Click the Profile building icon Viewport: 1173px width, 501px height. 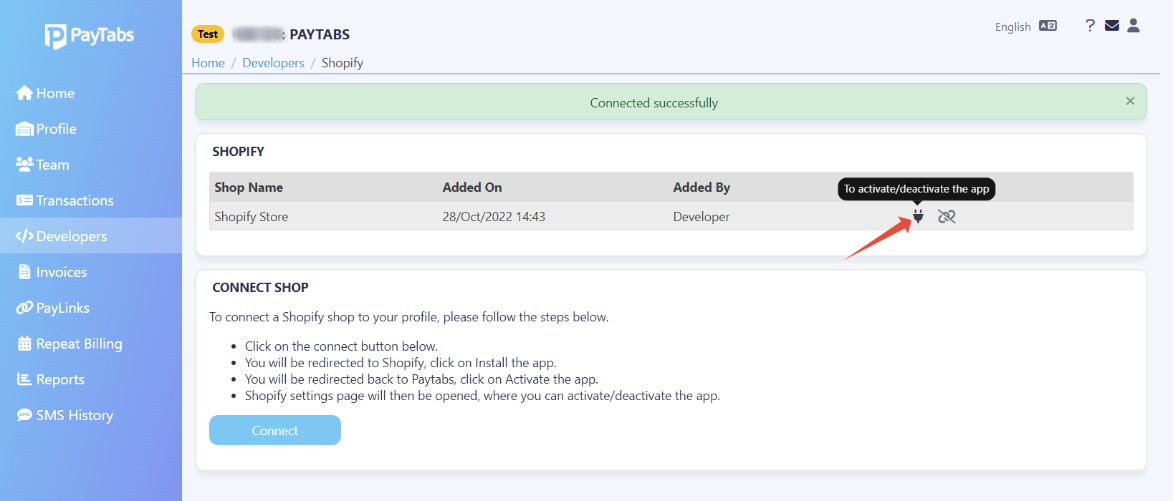click(x=25, y=129)
